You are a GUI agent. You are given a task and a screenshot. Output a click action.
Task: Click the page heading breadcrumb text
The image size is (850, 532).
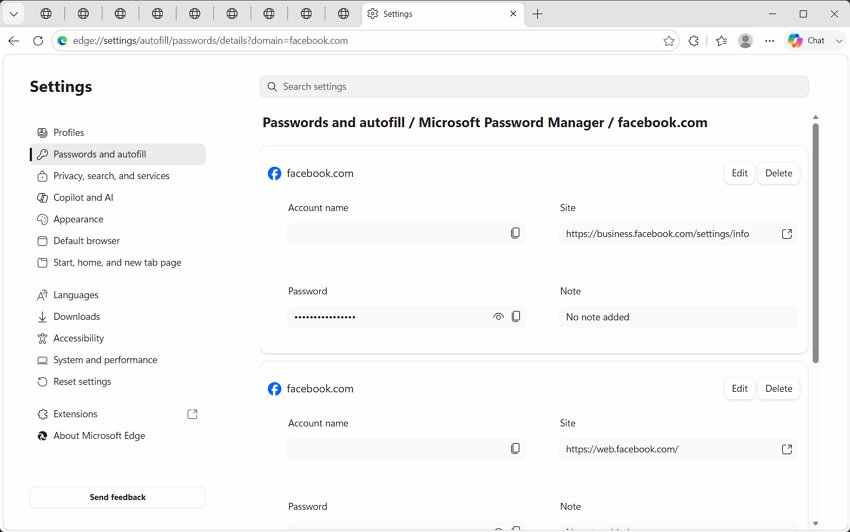(485, 123)
